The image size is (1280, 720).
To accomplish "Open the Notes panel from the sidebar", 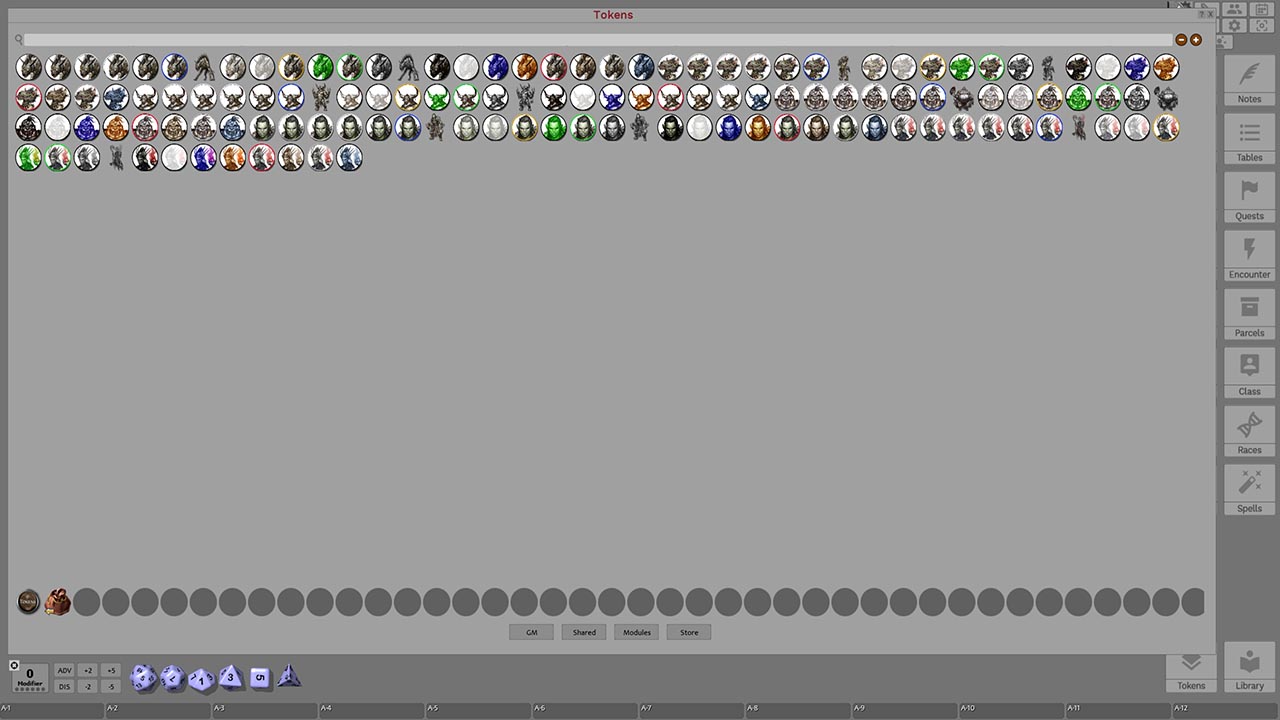I will coord(1249,82).
